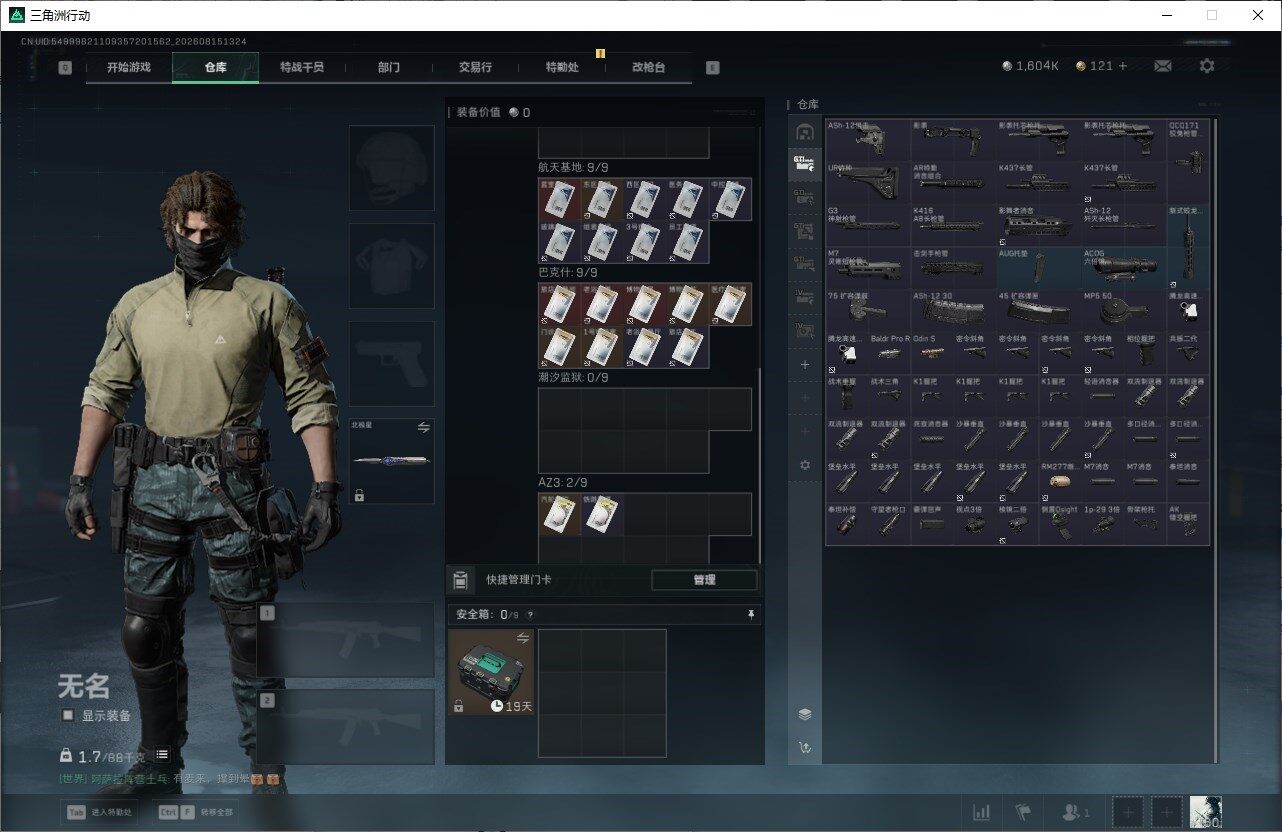Click the 潮汐监狱: 0/9 label

click(573, 378)
